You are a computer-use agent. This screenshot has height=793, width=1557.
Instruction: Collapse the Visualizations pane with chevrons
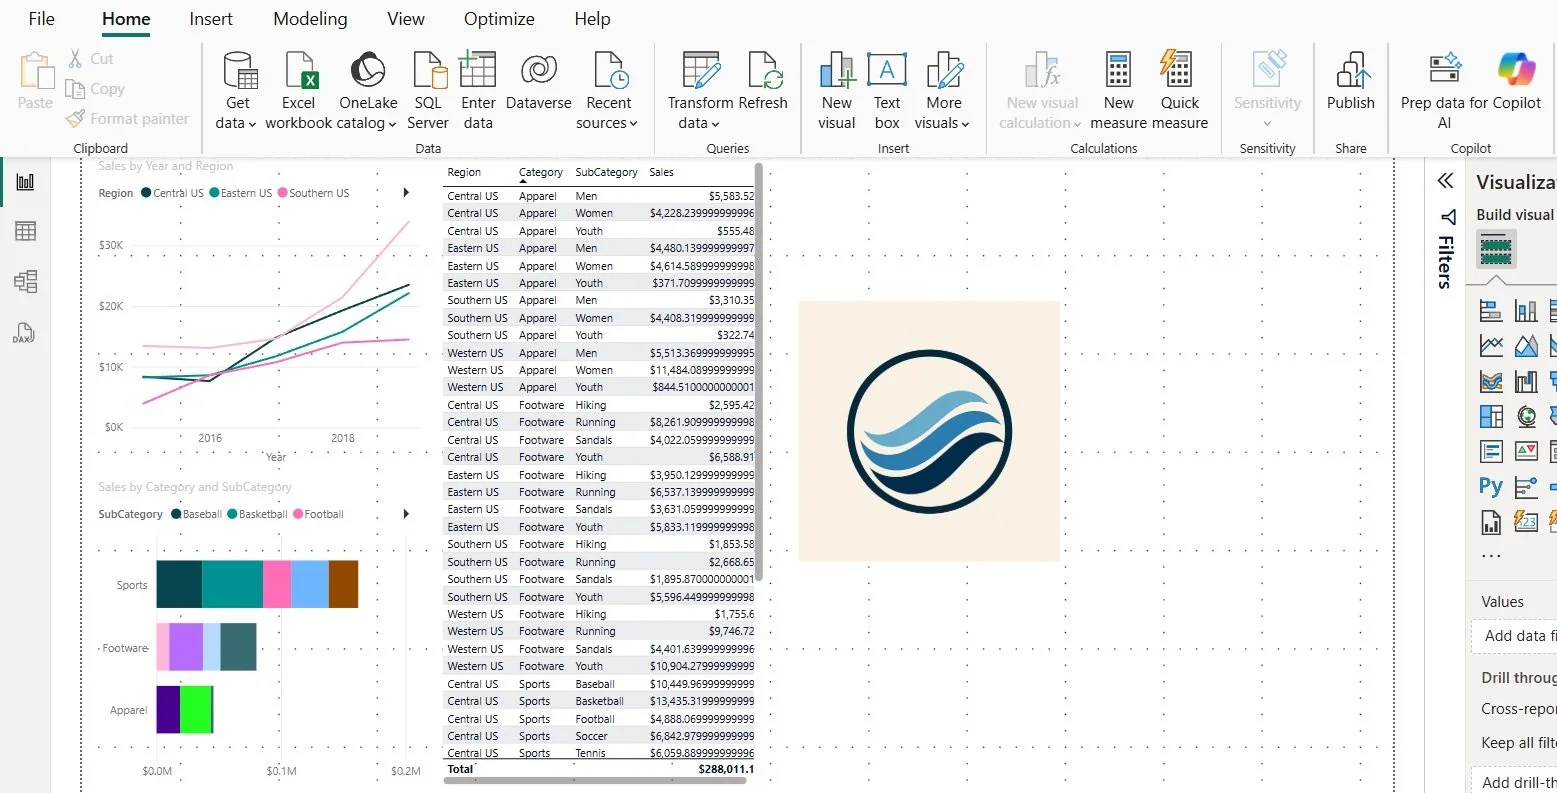pos(1445,180)
